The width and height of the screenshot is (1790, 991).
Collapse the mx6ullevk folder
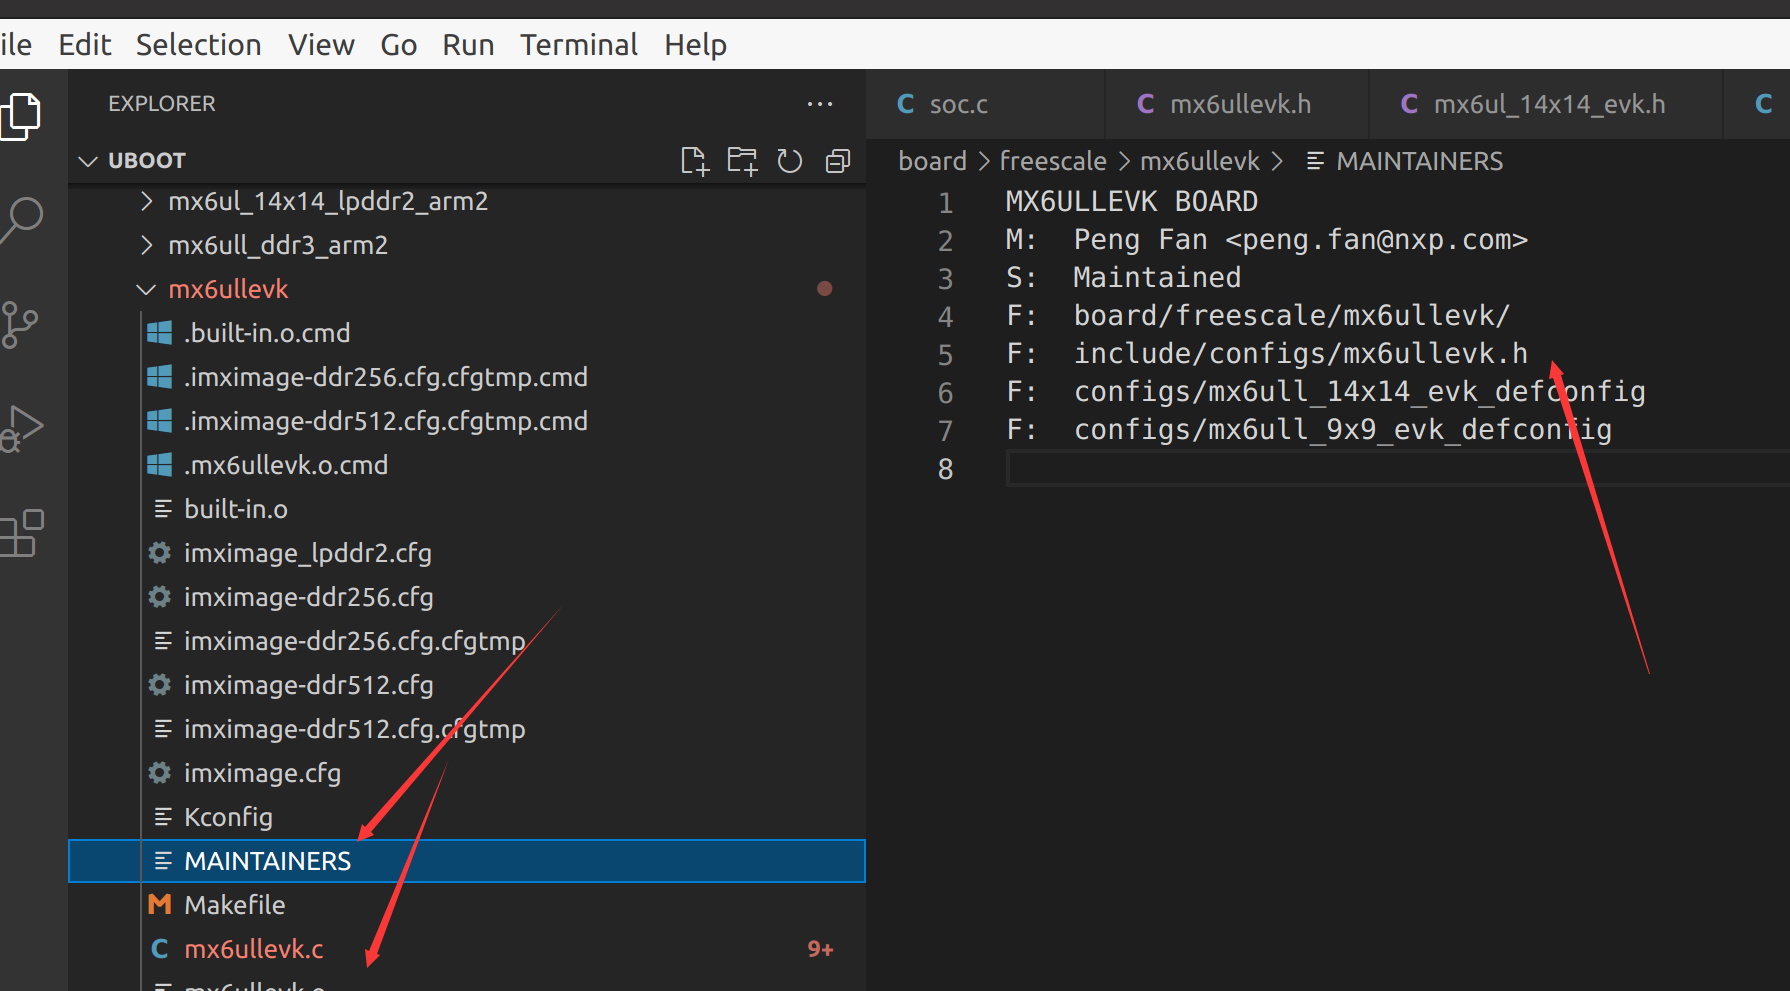tap(146, 289)
